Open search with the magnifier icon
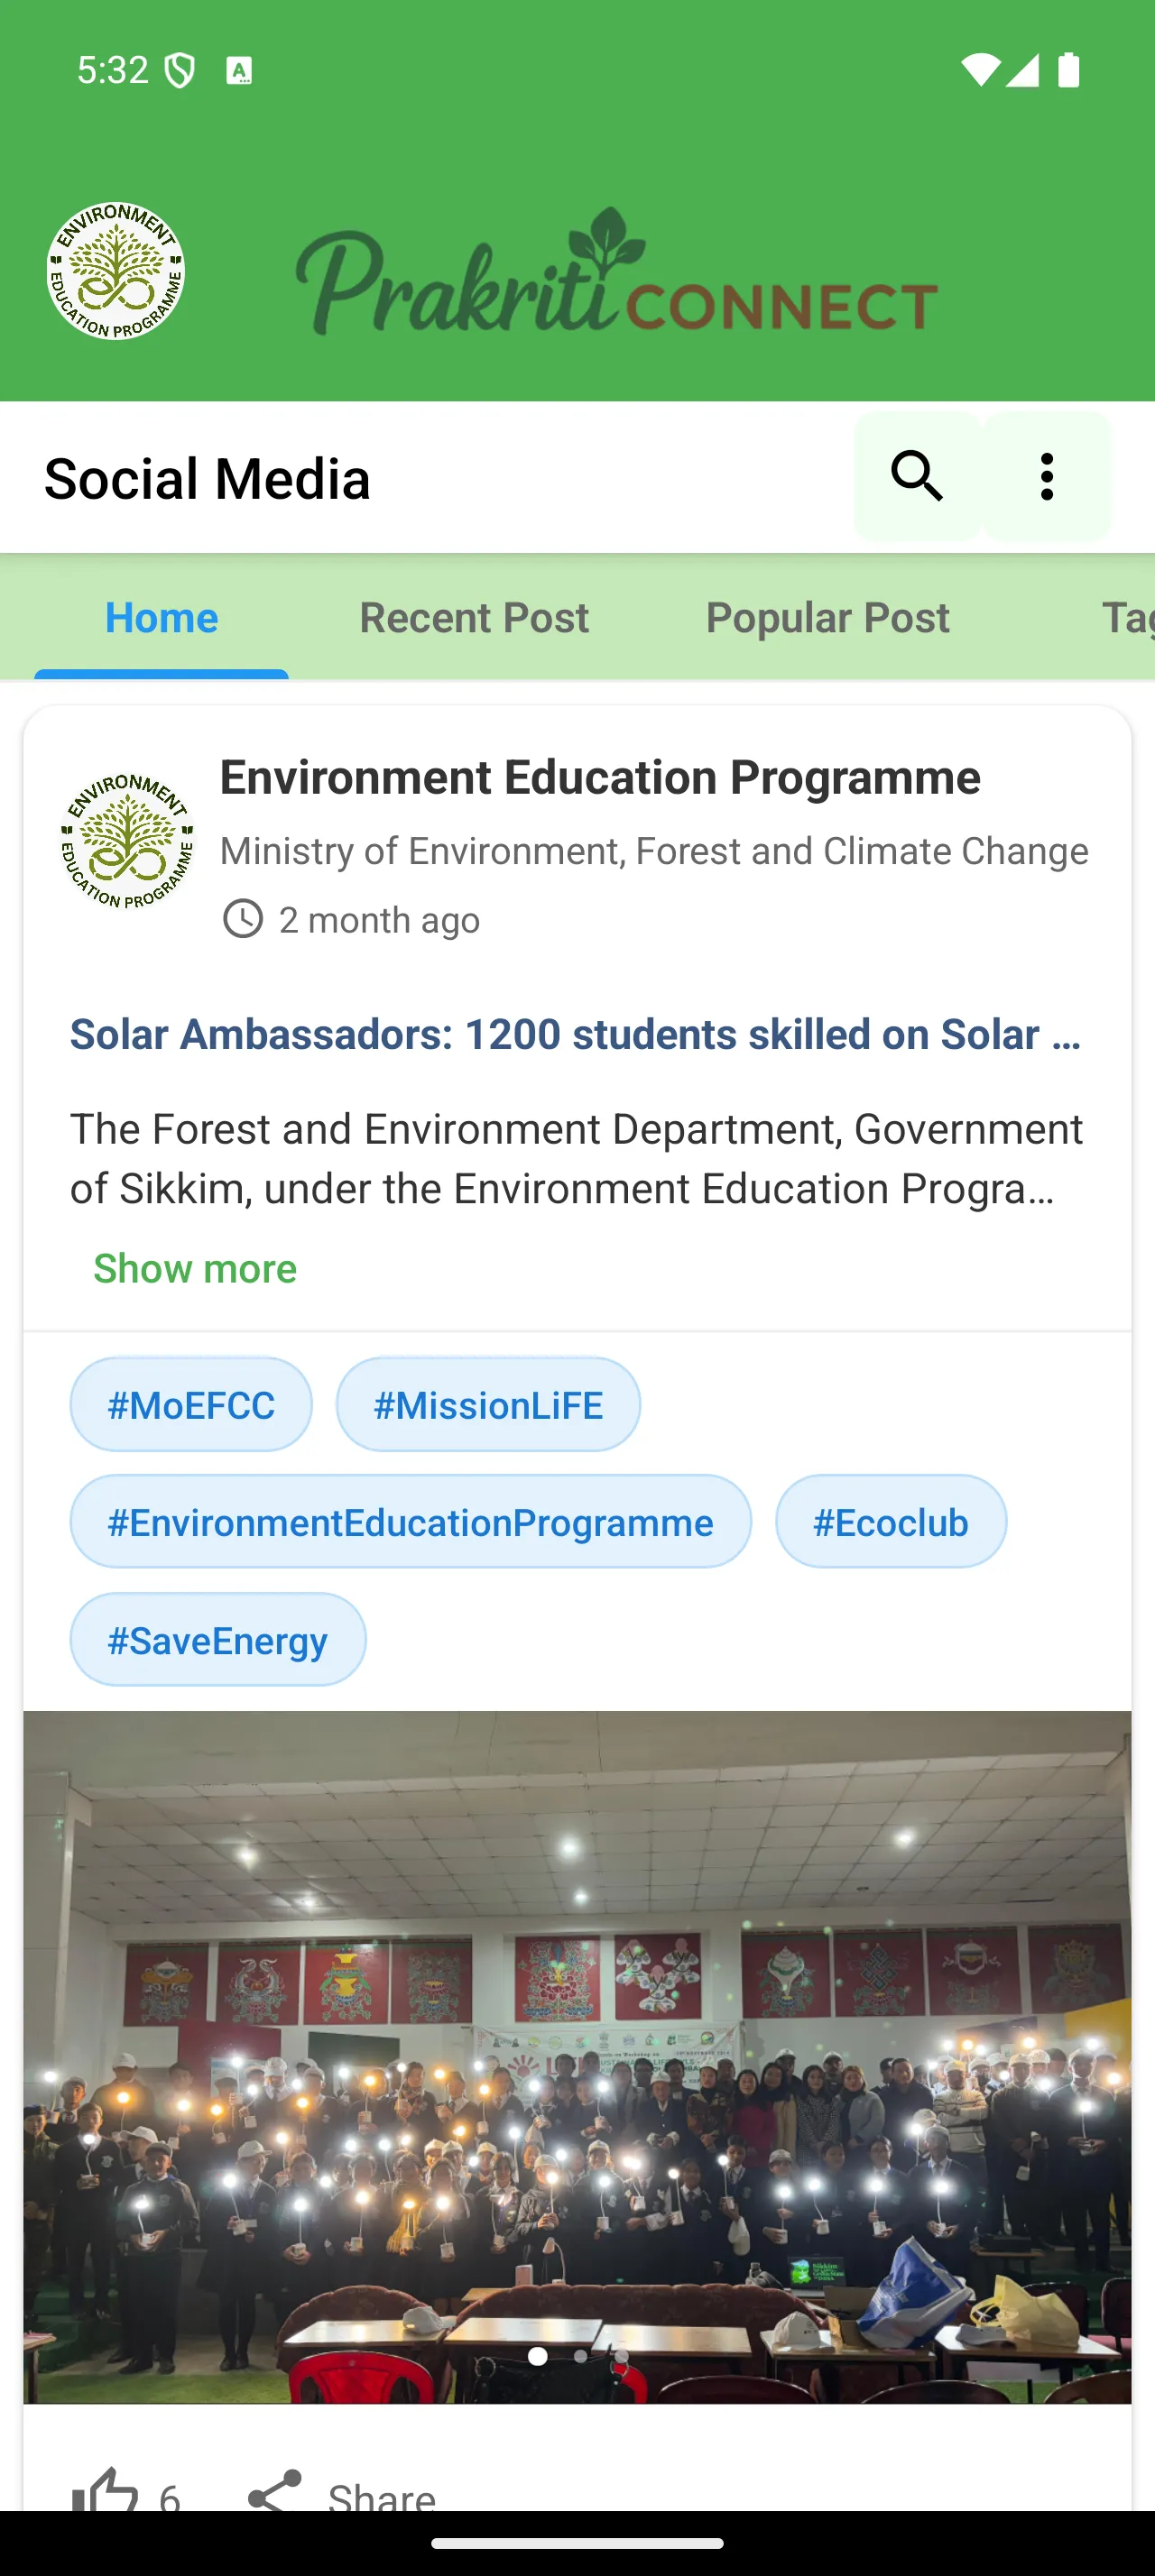 coord(918,476)
